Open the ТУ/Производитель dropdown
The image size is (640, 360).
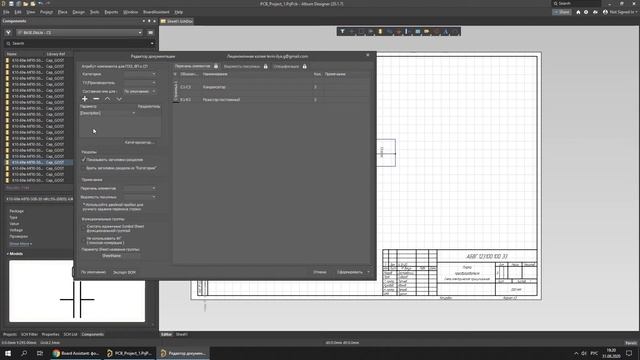pos(140,82)
